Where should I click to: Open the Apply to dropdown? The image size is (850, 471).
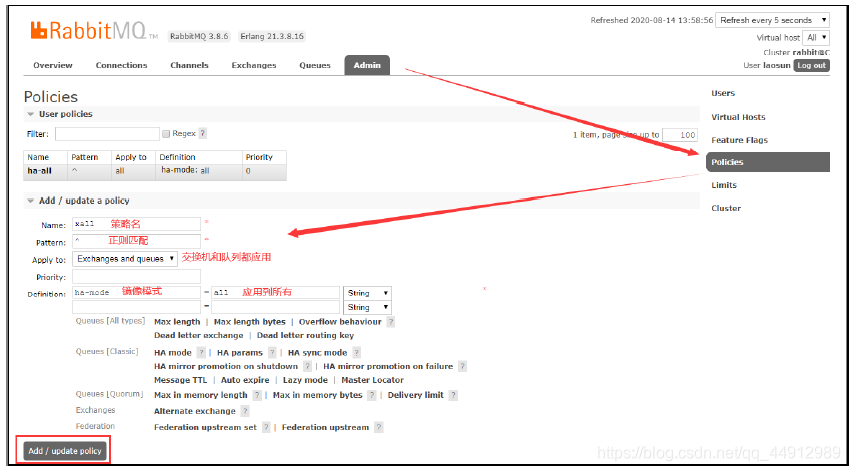click(125, 259)
